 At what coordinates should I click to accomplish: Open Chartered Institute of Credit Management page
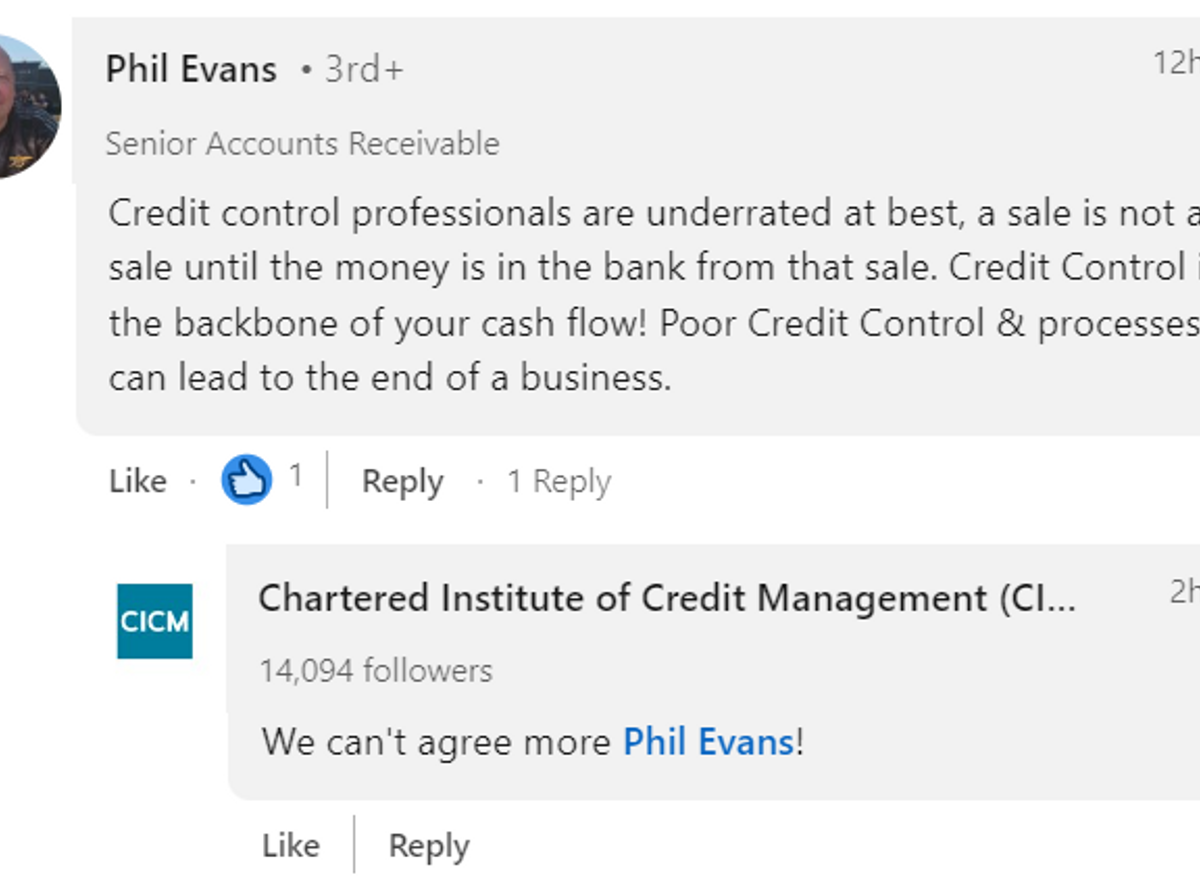click(x=667, y=598)
